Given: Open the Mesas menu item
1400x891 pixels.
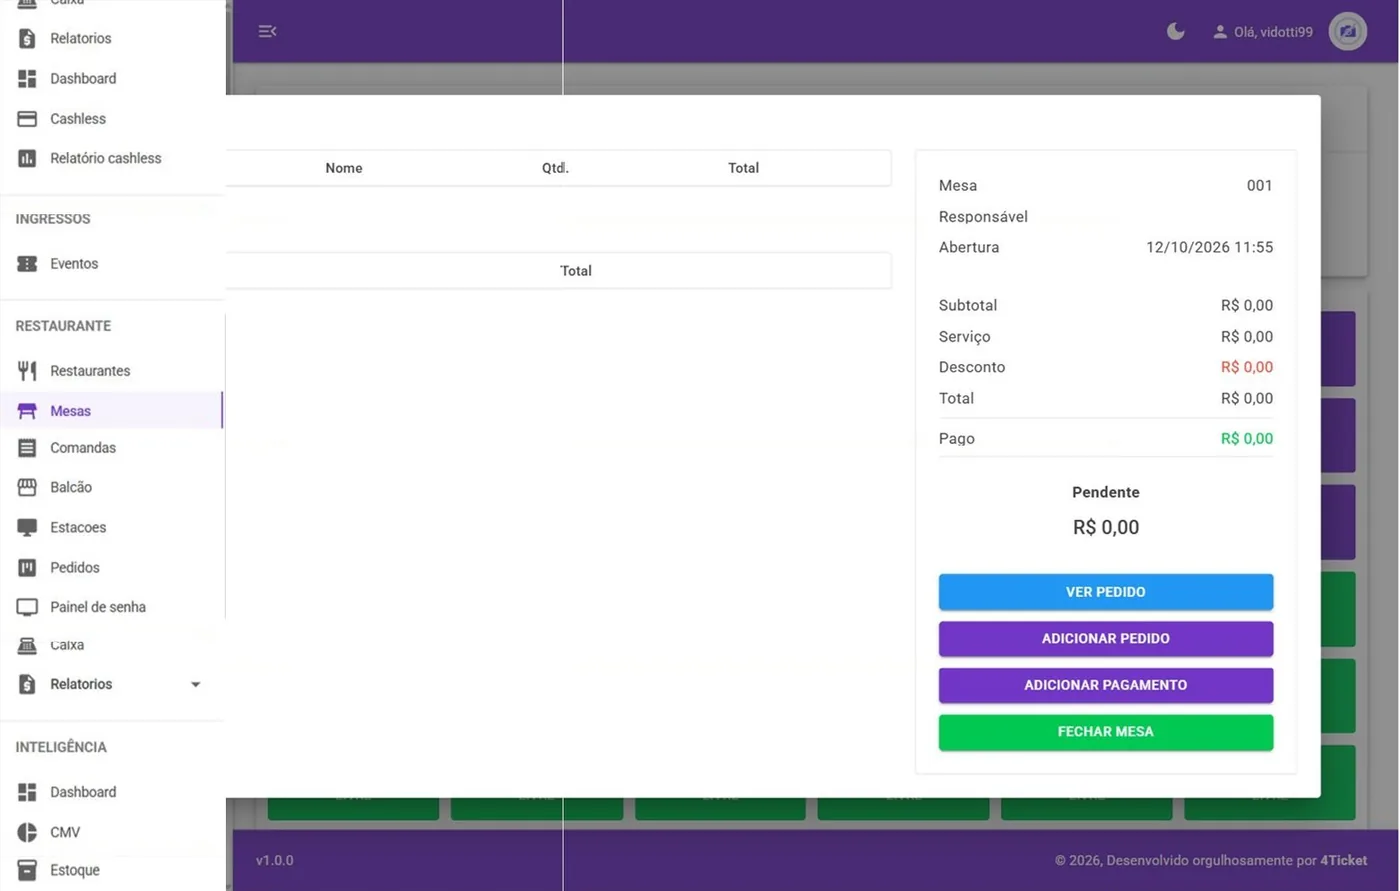Looking at the screenshot, I should (112, 411).
